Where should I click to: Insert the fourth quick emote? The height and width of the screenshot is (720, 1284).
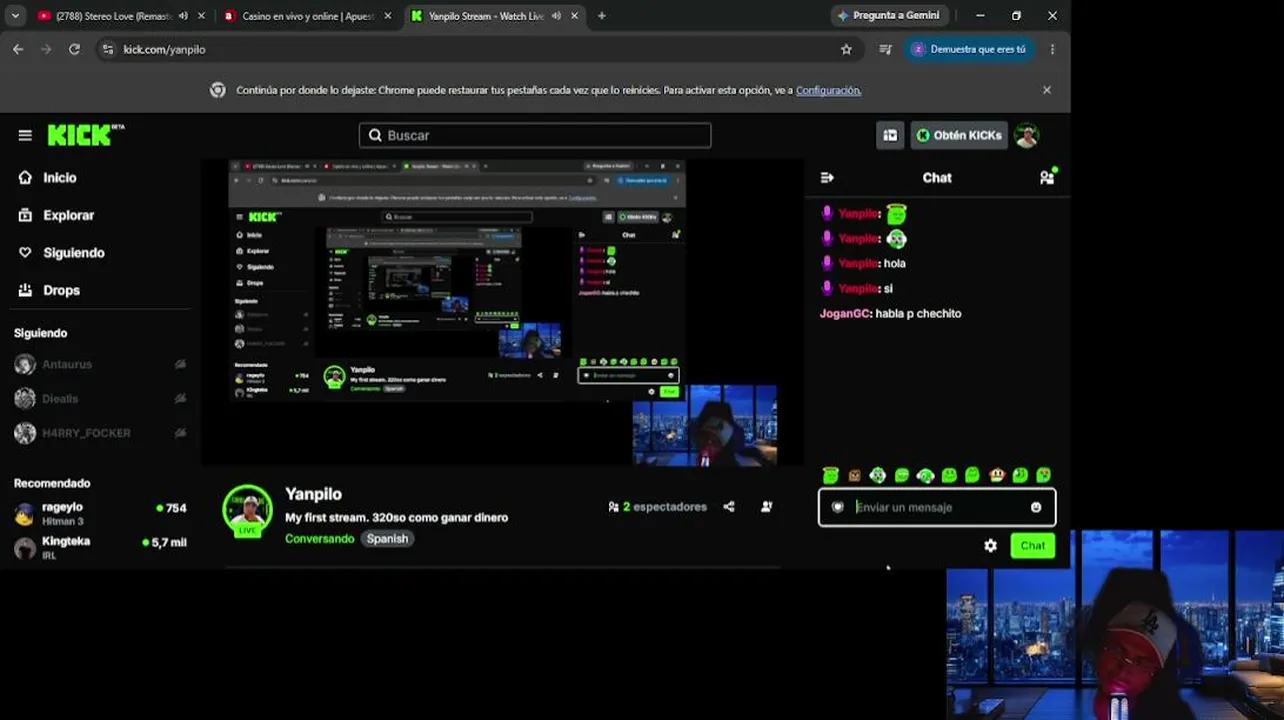tap(902, 475)
